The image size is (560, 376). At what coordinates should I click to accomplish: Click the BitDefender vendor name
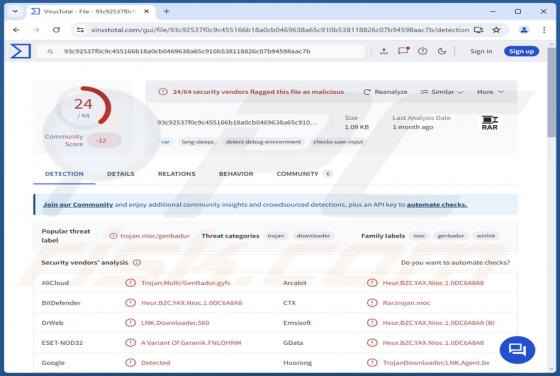pyautogui.click(x=61, y=303)
